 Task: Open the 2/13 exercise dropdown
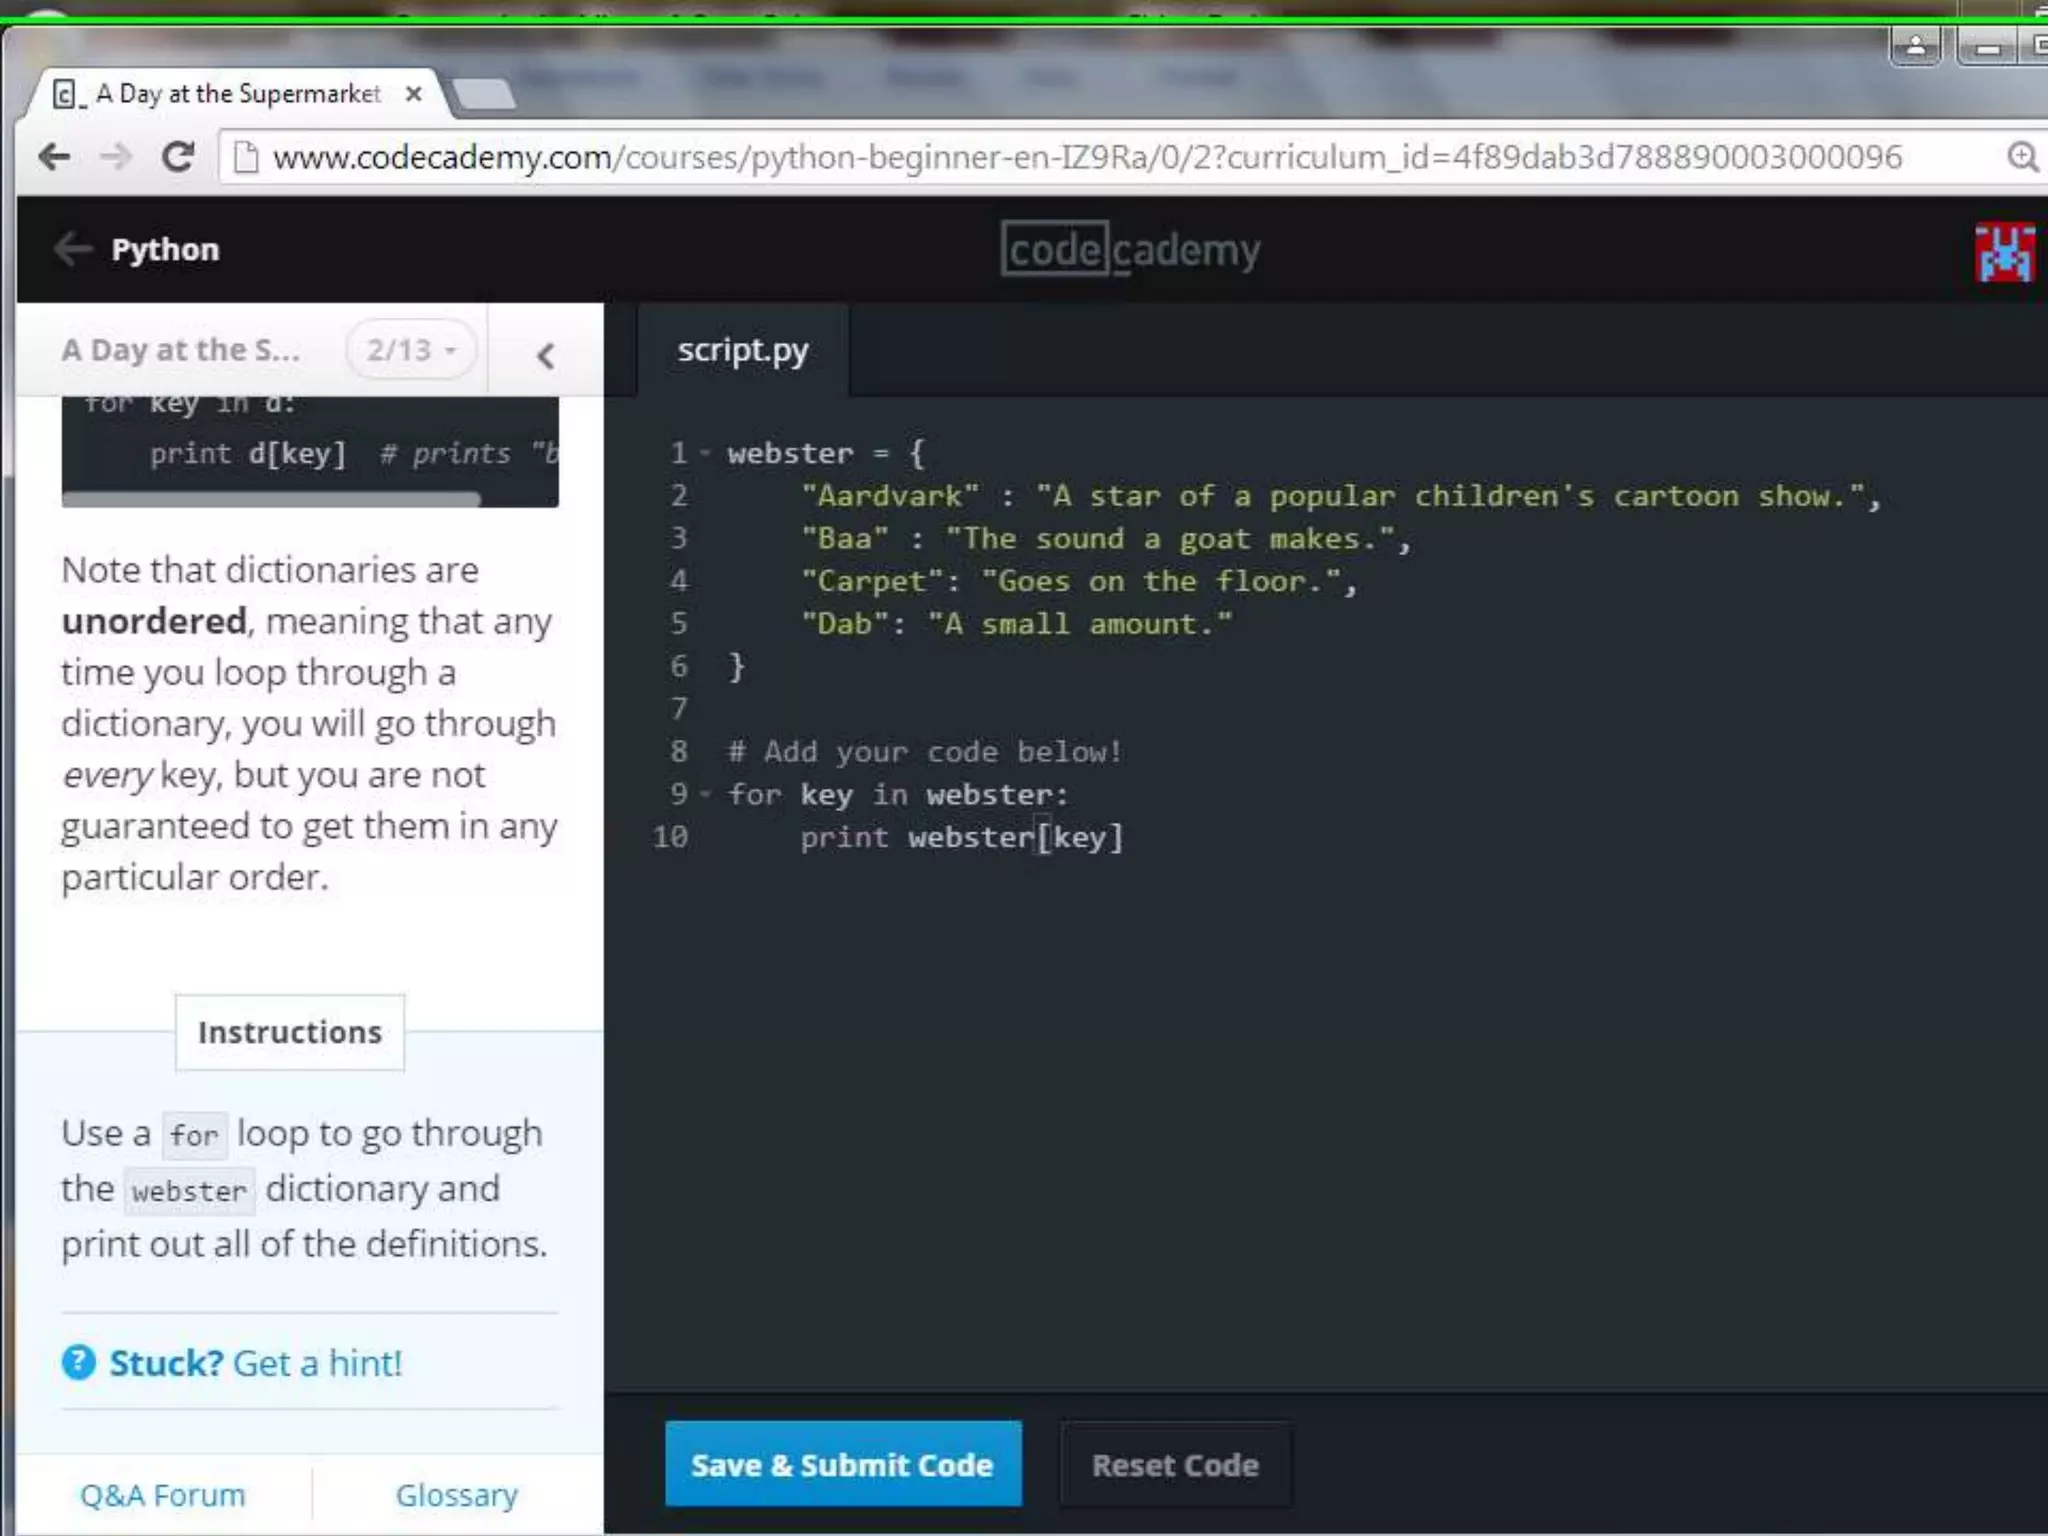(410, 350)
